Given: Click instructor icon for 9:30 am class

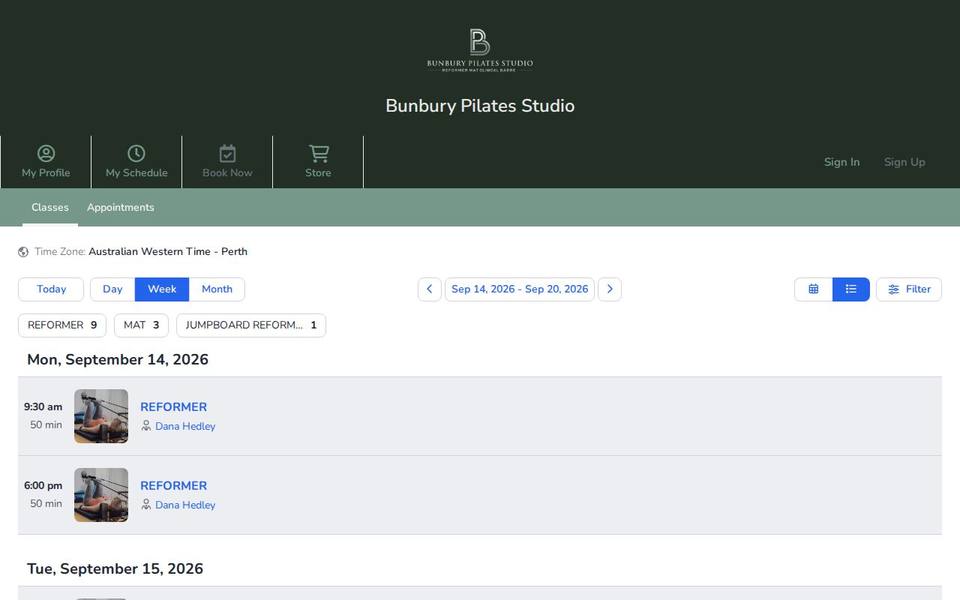Looking at the screenshot, I should tap(146, 426).
